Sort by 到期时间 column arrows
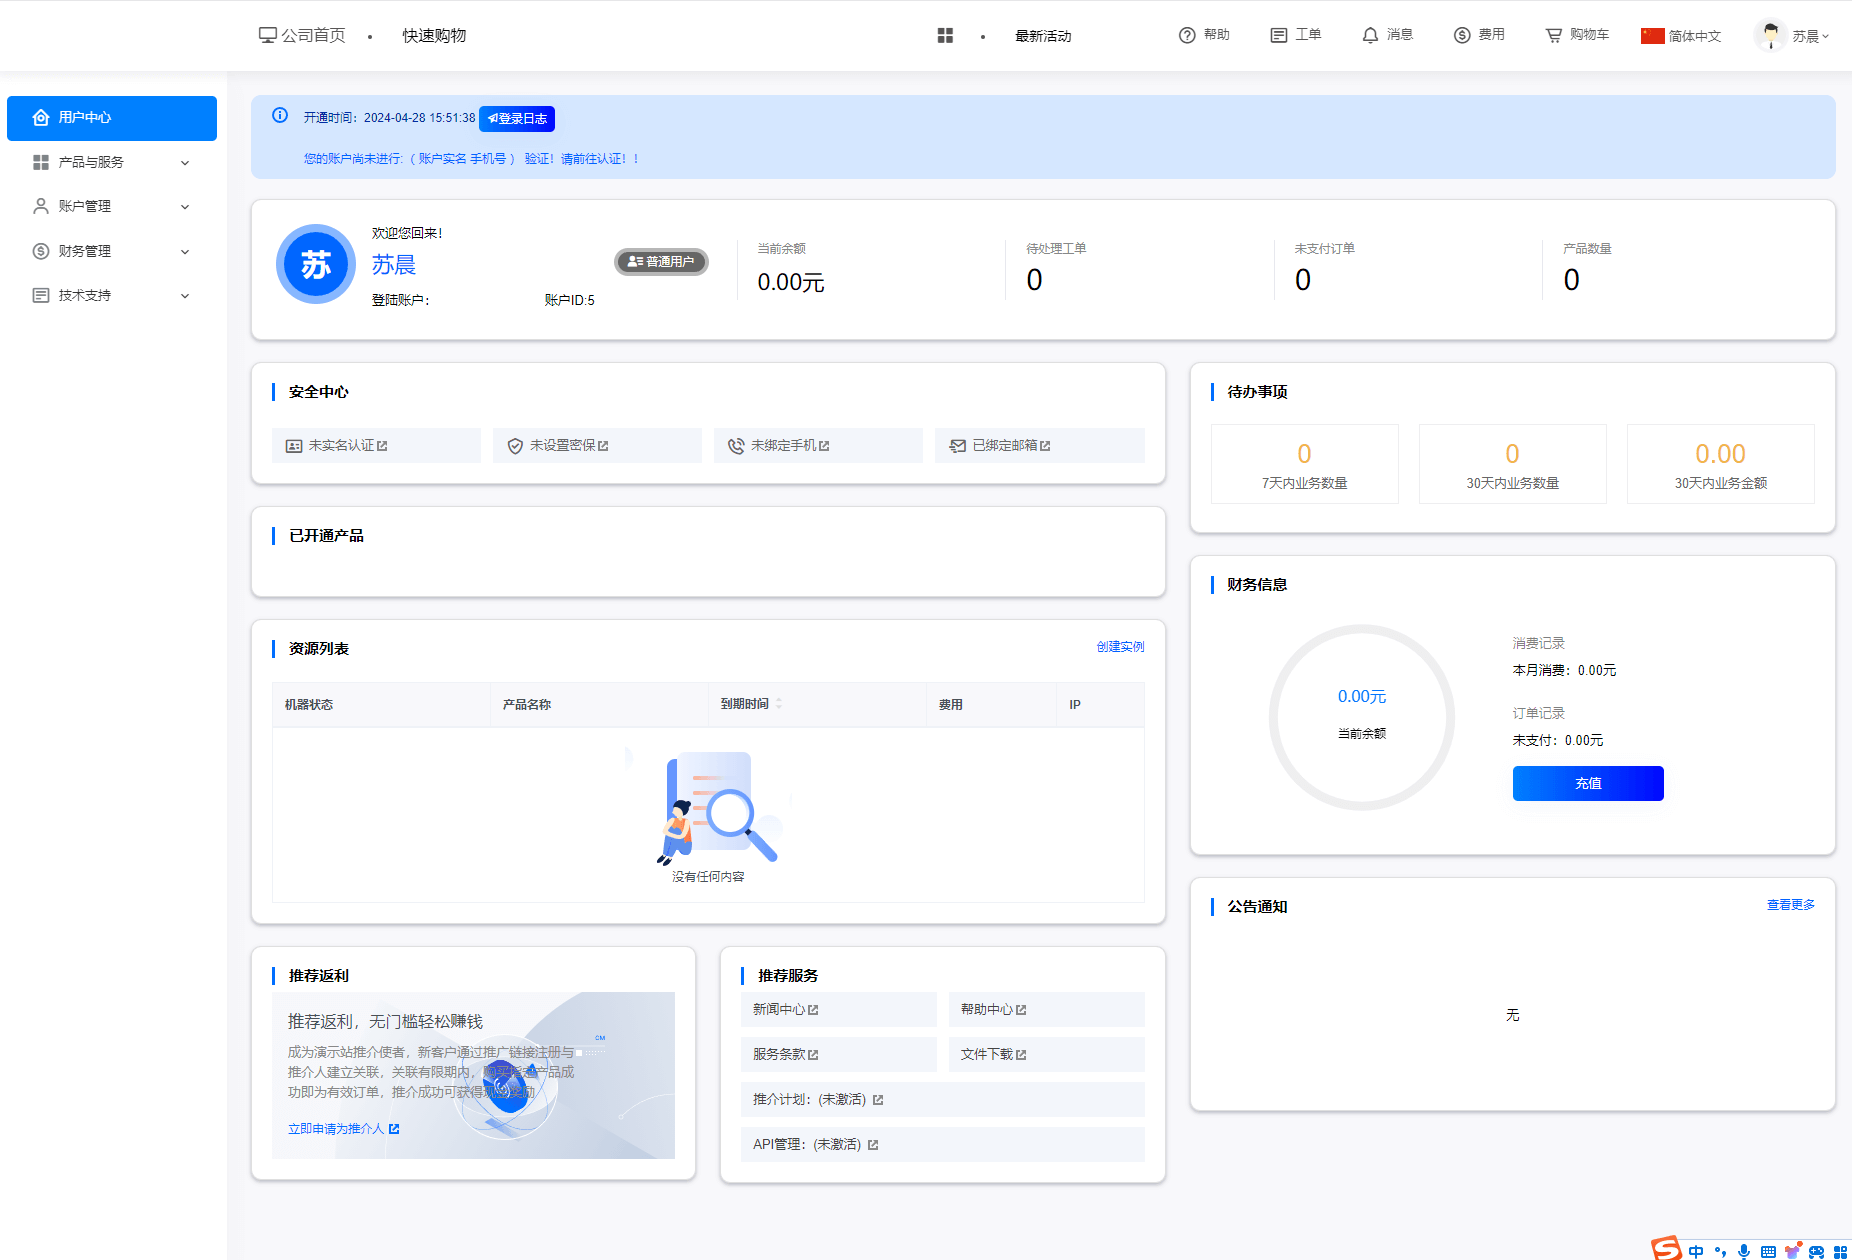Viewport: 1852px width, 1260px height. (x=779, y=704)
